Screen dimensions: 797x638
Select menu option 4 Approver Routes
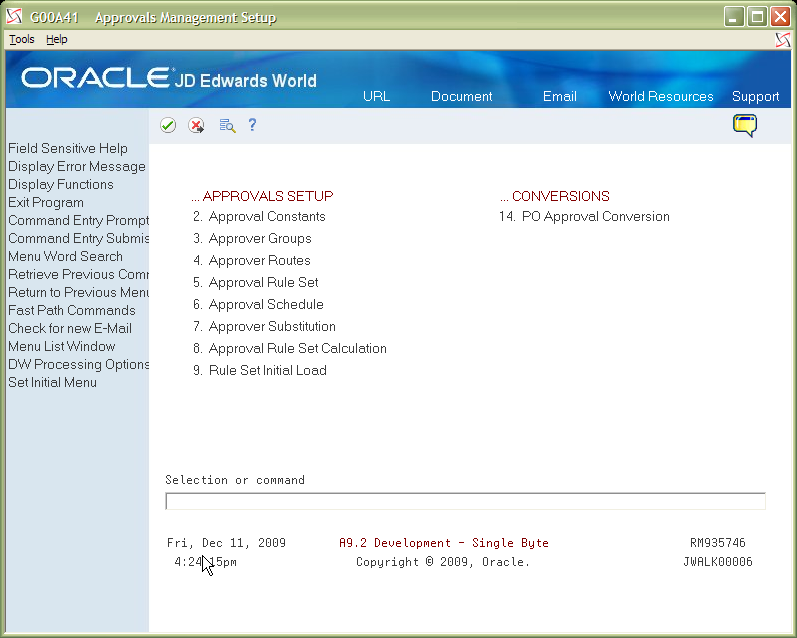(252, 260)
